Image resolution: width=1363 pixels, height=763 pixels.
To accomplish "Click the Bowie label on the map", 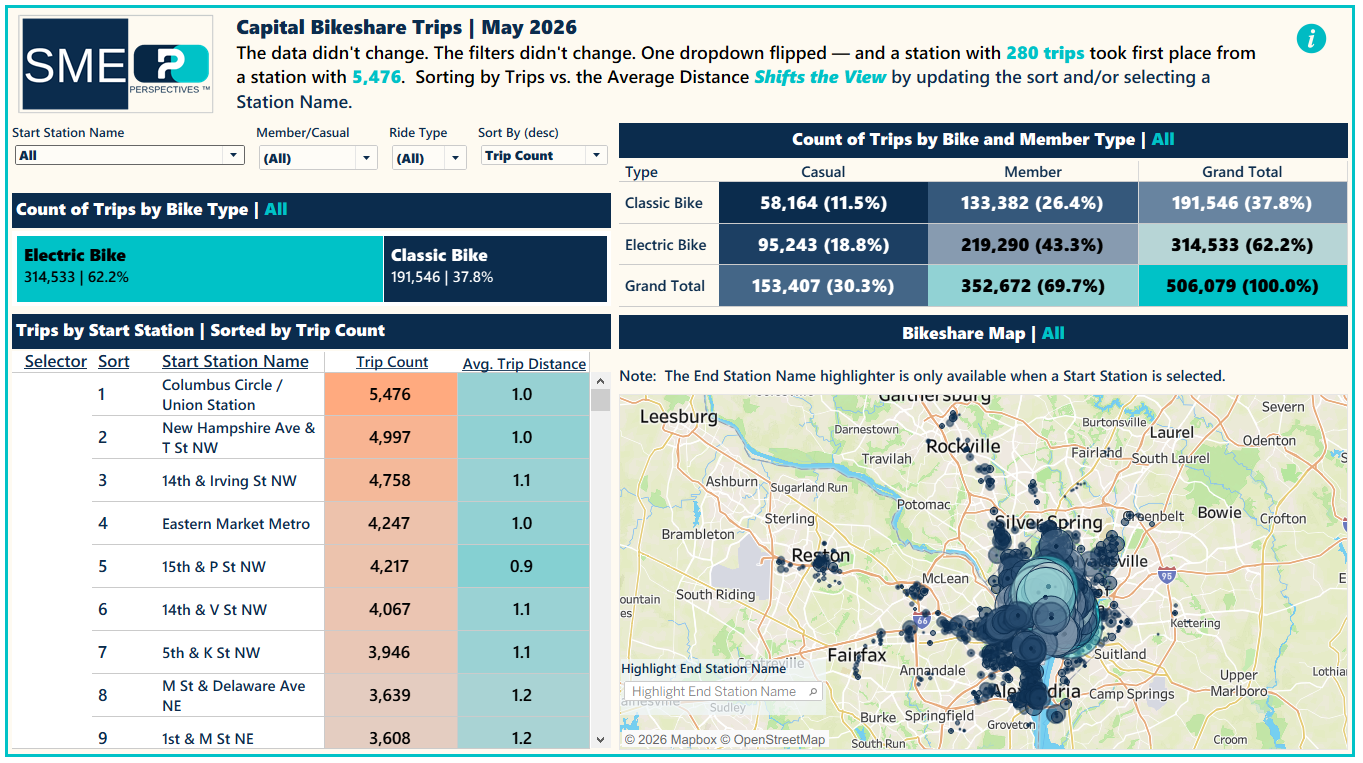I will tap(1219, 512).
